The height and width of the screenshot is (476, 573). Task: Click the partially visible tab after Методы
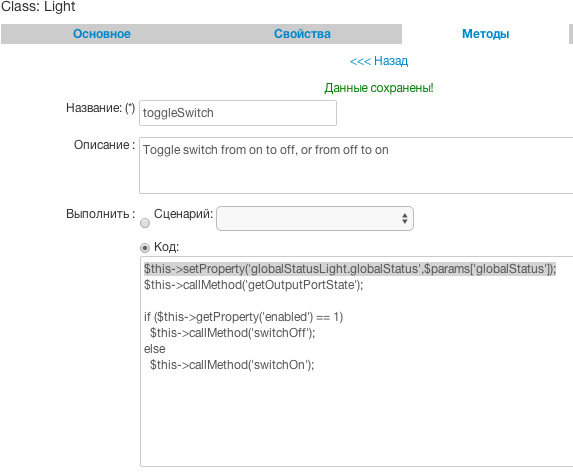pos(571,34)
